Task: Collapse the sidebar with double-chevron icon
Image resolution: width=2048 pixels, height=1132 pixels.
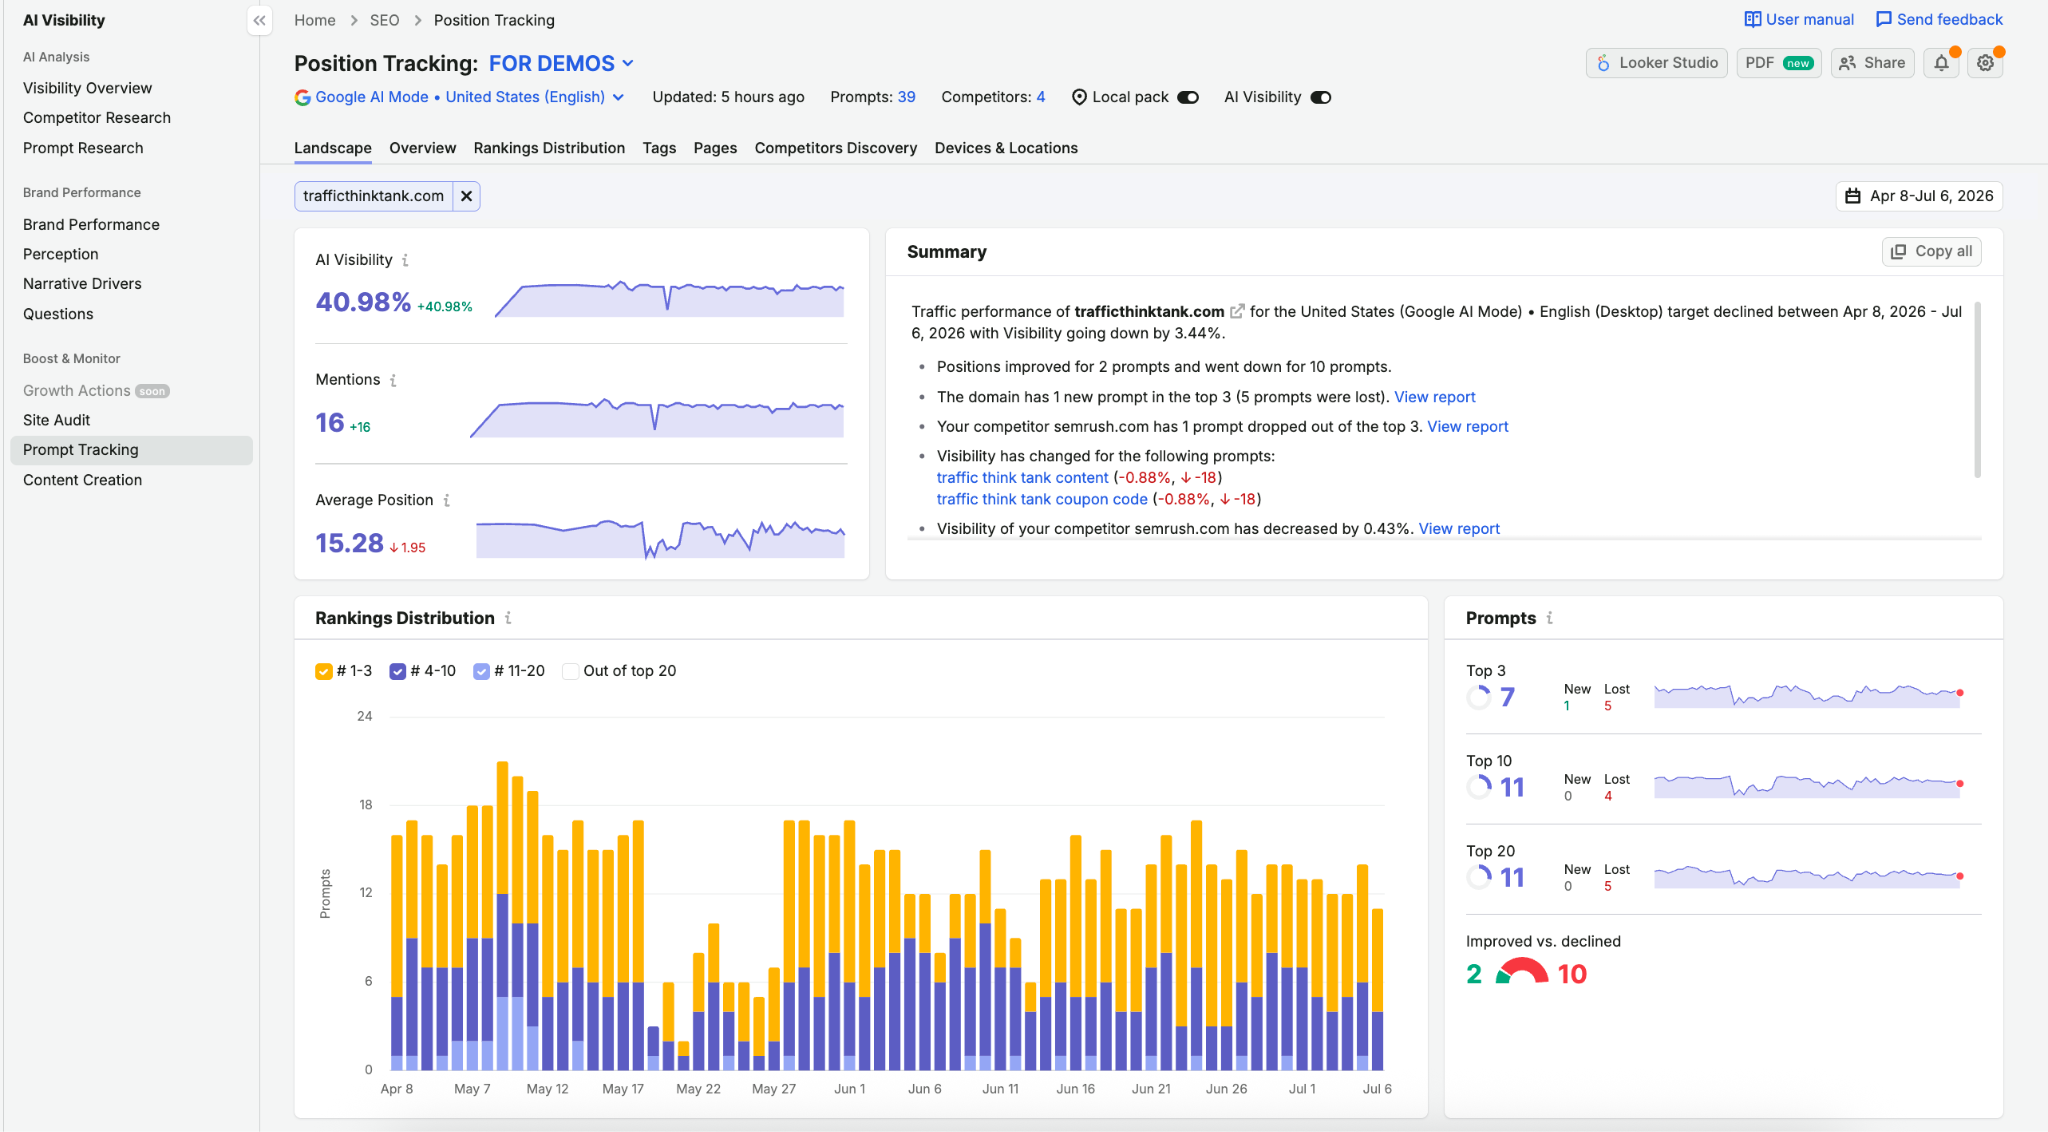Action: (259, 20)
